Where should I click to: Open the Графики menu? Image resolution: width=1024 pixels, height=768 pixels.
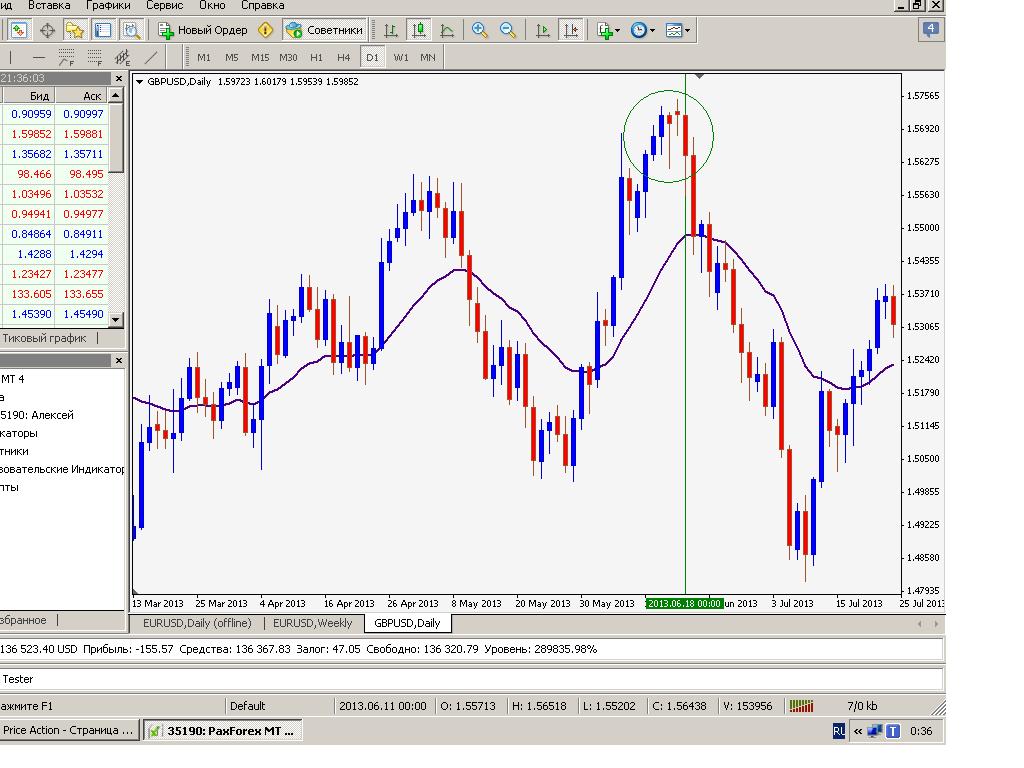(108, 5)
